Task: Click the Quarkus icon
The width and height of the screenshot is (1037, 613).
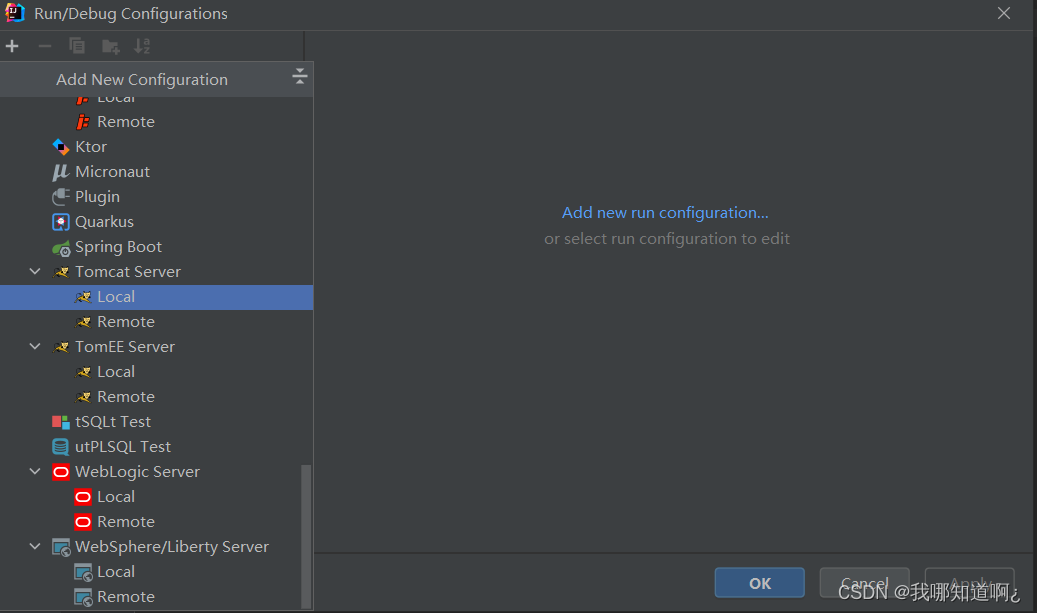Action: [x=61, y=222]
